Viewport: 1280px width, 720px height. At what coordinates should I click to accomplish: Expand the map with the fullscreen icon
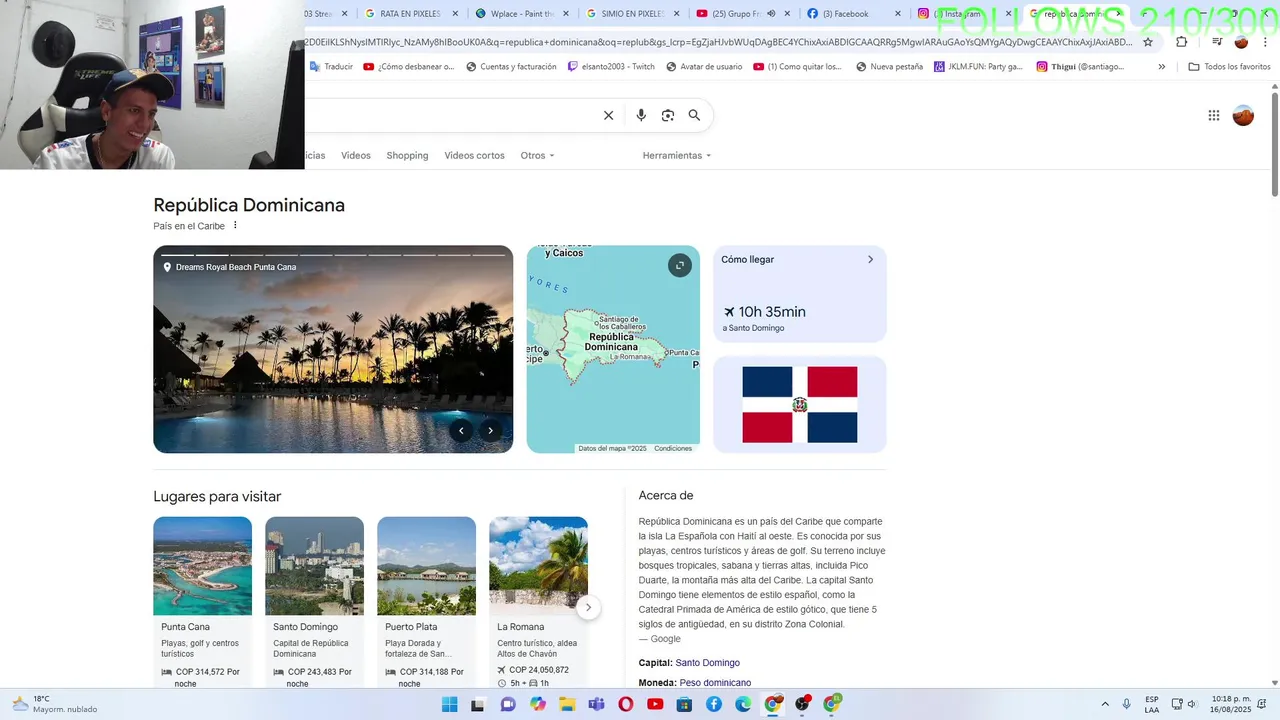(x=680, y=265)
